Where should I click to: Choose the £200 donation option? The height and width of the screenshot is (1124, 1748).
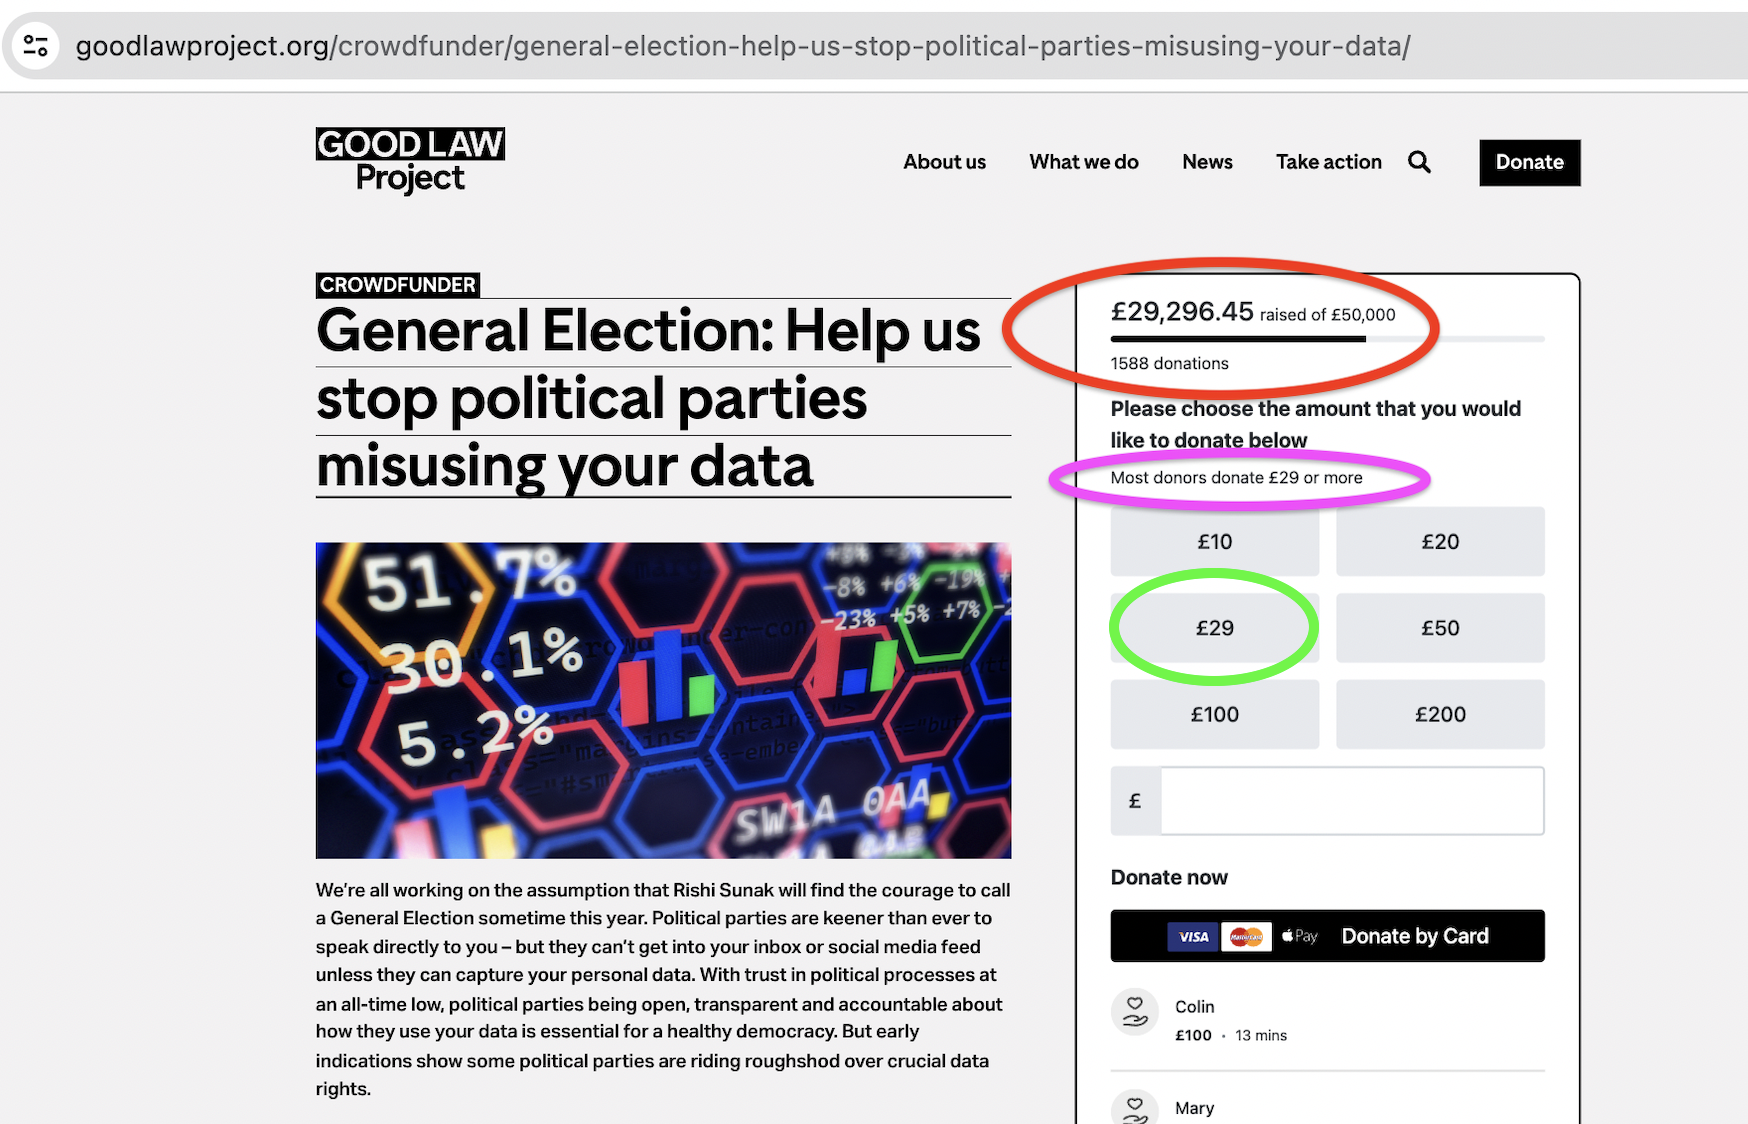point(1439,714)
